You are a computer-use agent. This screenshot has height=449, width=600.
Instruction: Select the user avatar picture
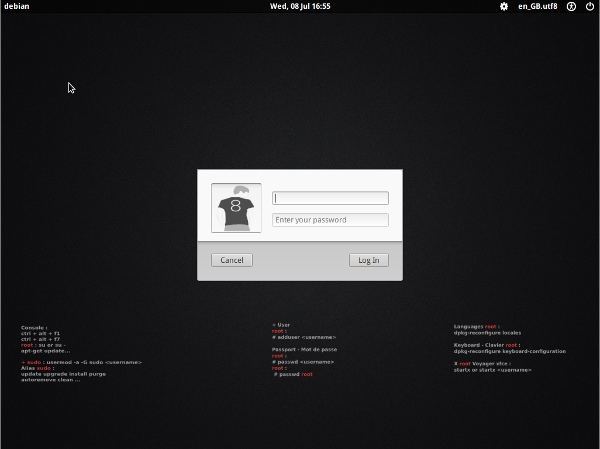click(237, 208)
